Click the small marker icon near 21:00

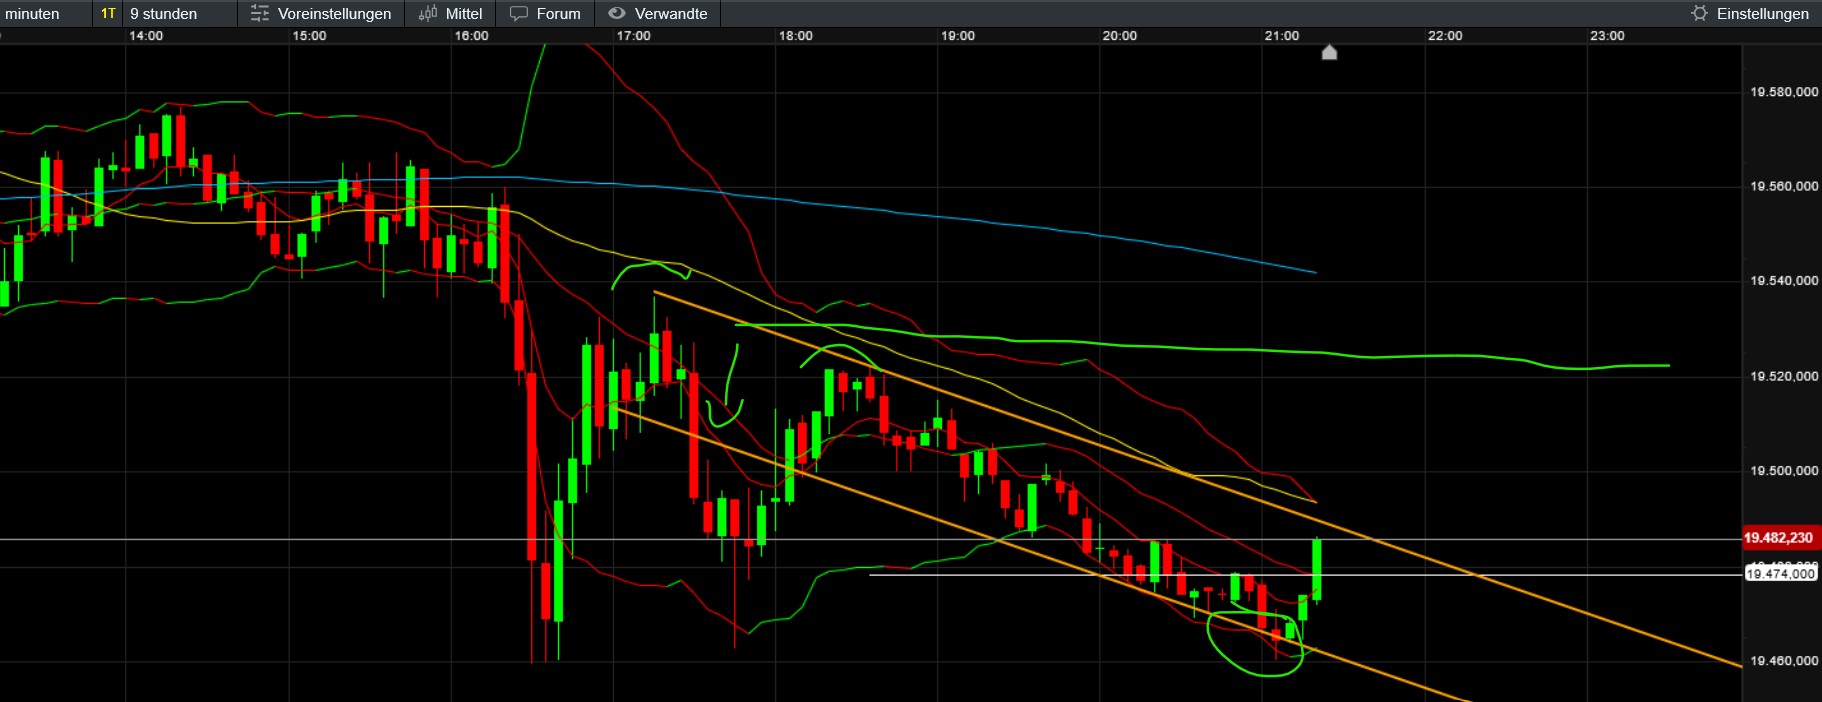point(1329,52)
